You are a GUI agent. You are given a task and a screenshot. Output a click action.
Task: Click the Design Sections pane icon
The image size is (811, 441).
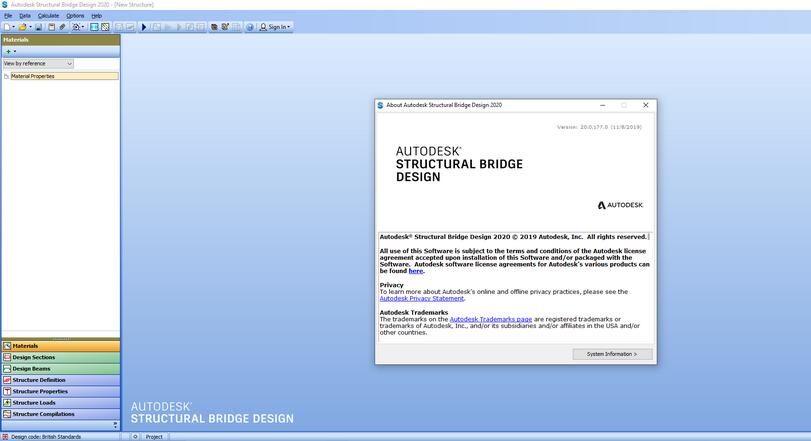[x=7, y=357]
